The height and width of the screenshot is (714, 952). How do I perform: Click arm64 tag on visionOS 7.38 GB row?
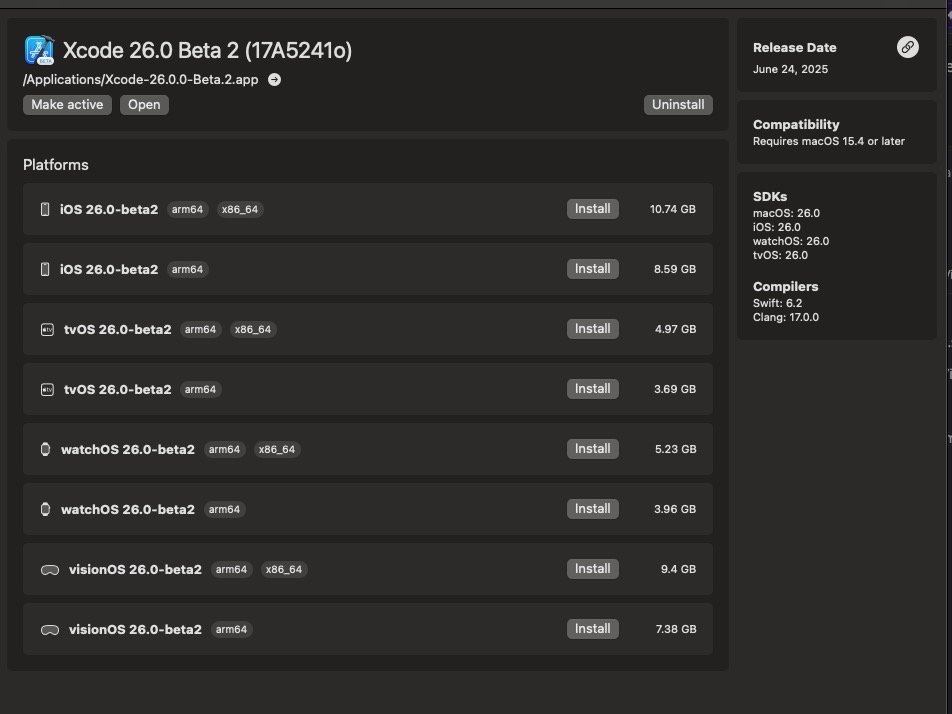point(231,630)
